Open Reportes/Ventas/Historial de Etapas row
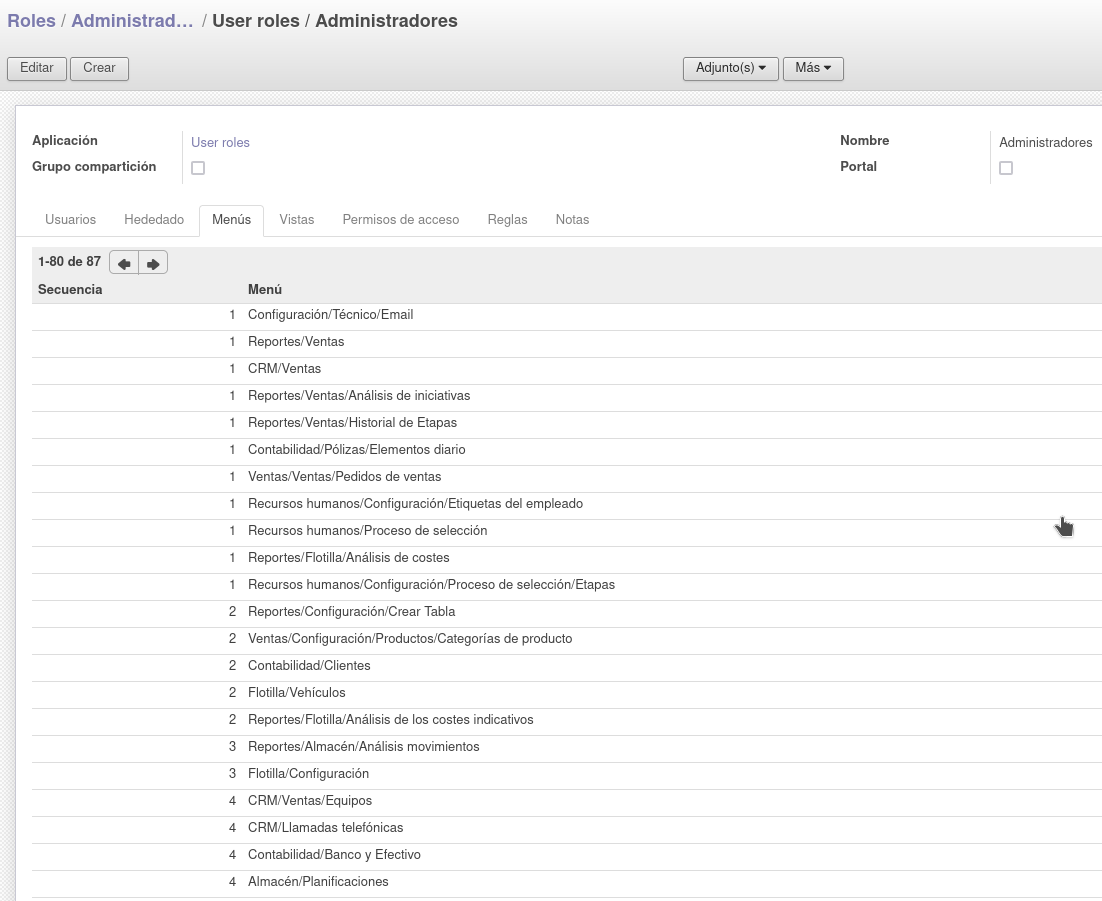Image resolution: width=1102 pixels, height=901 pixels. click(566, 423)
